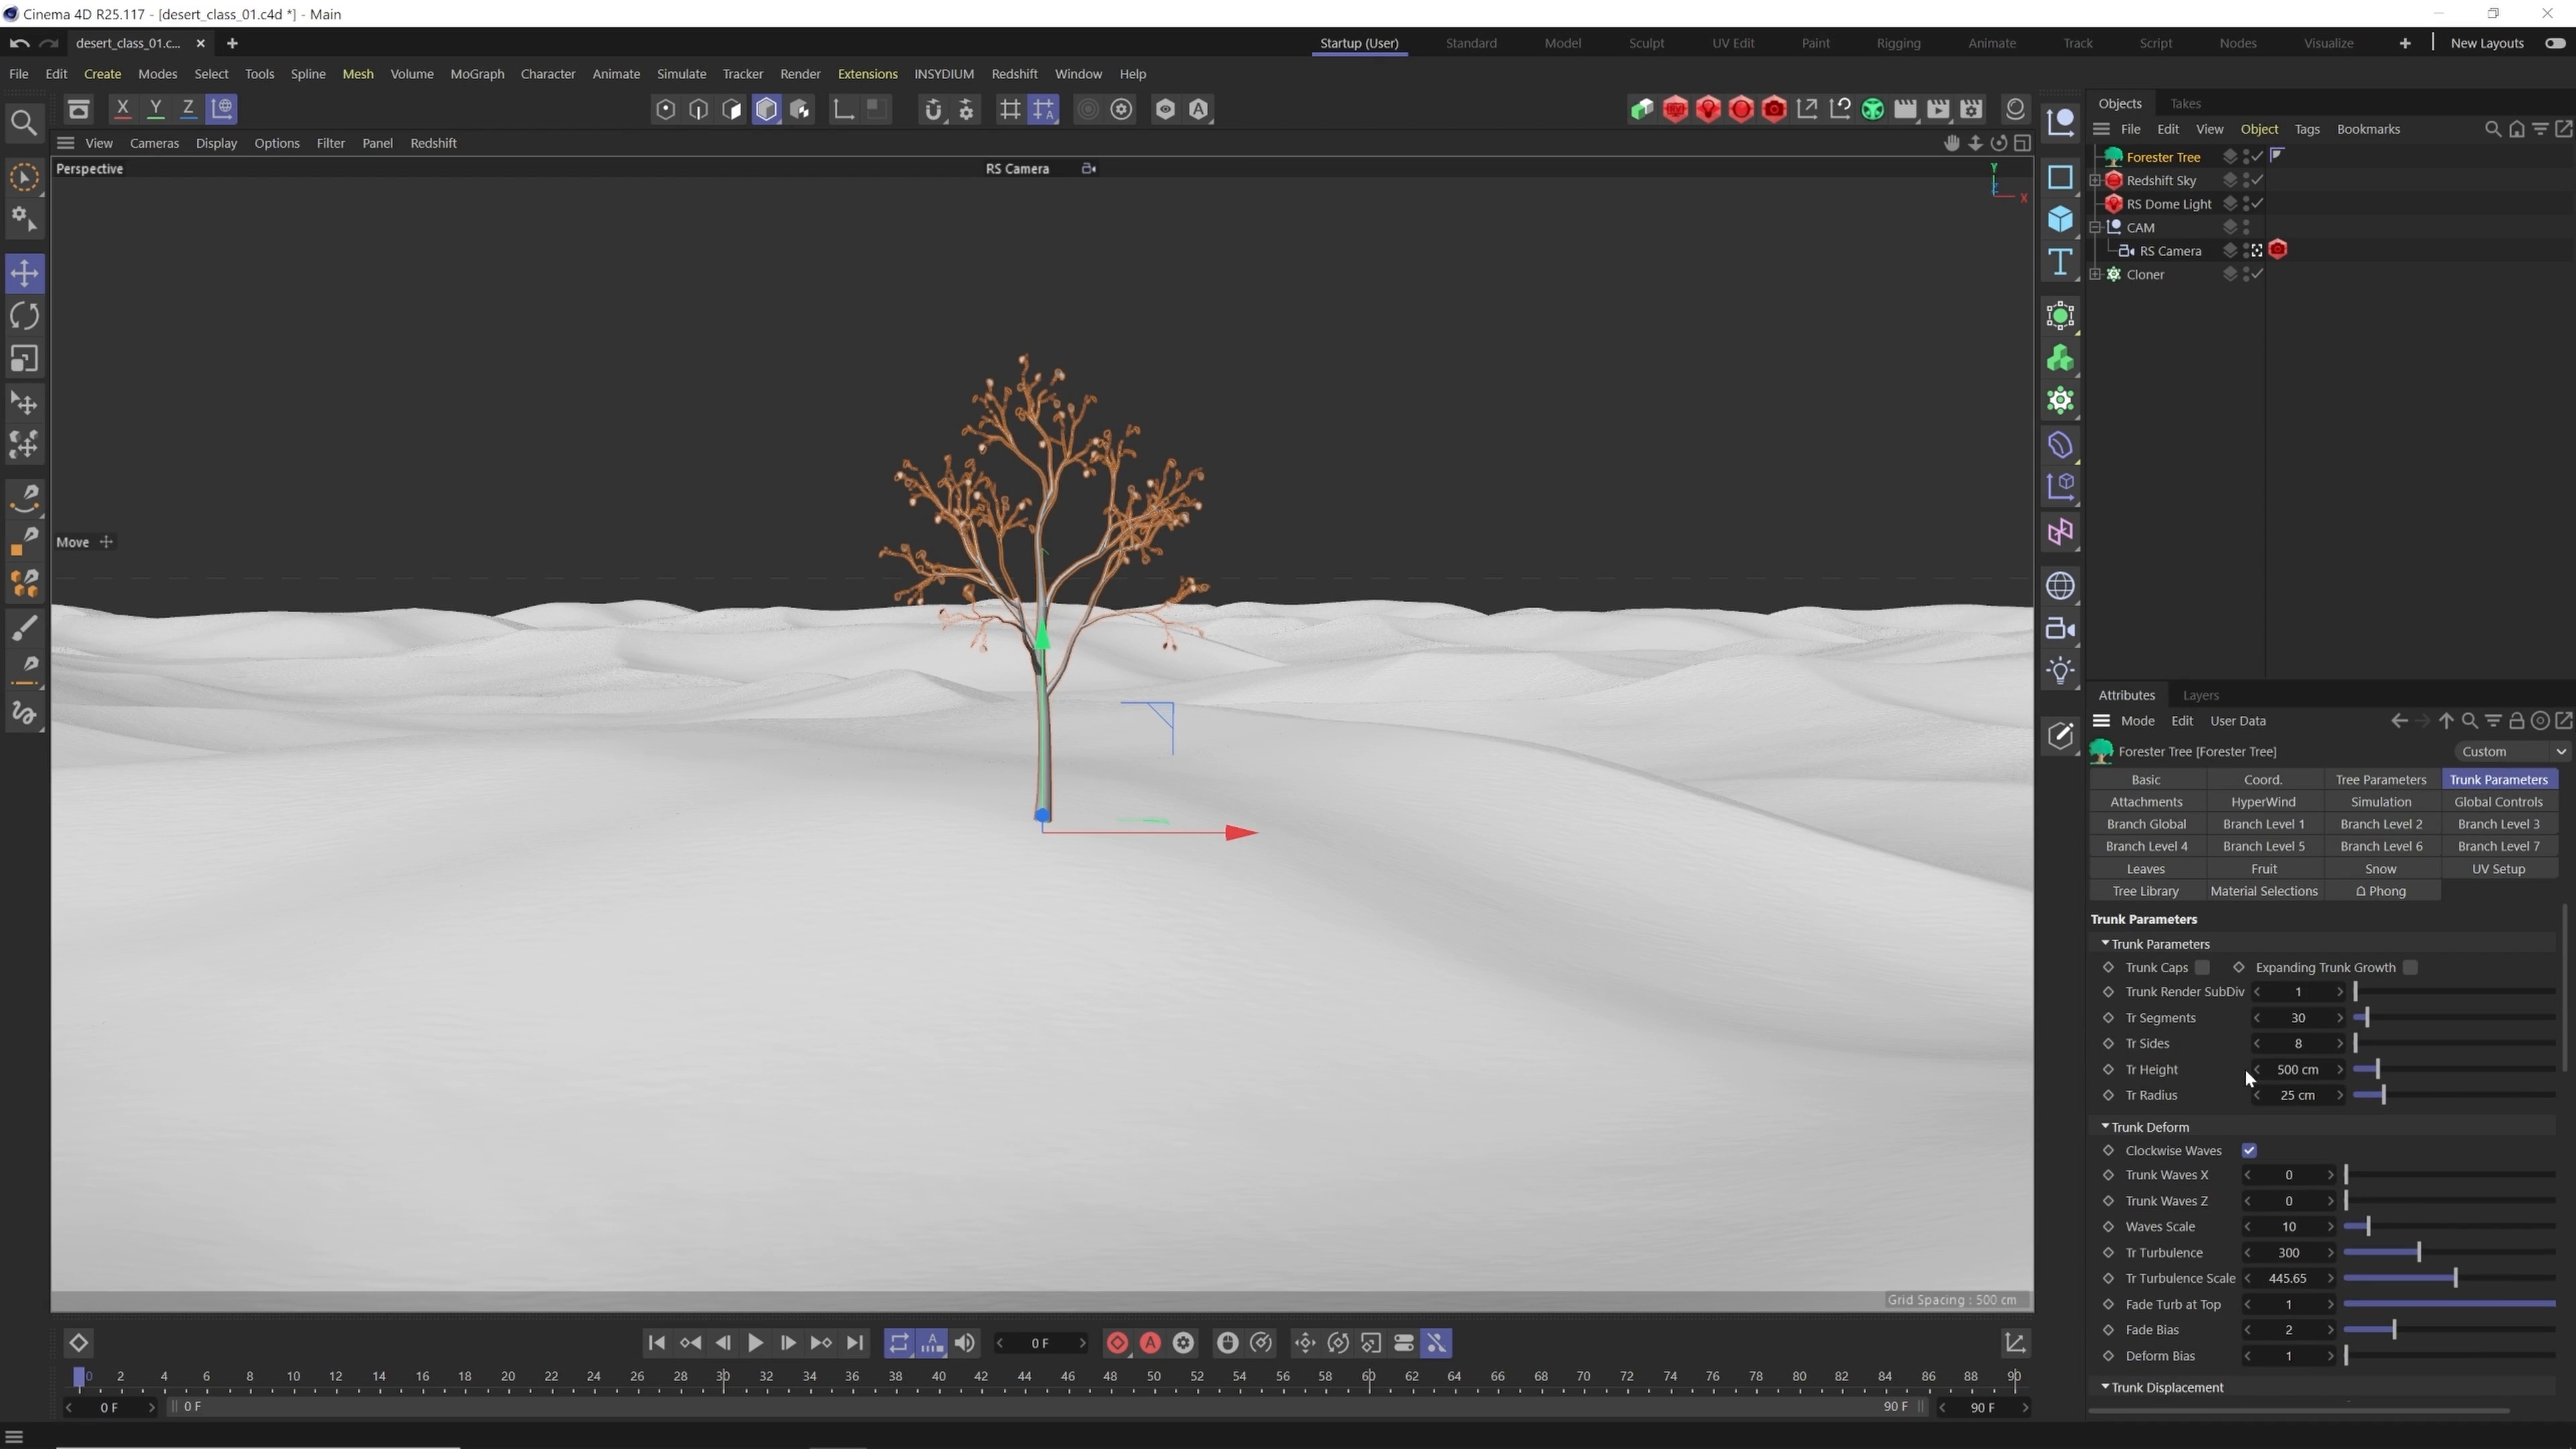Viewport: 2576px width, 1449px height.
Task: Toggle sound playback speaker icon
Action: (x=964, y=1343)
